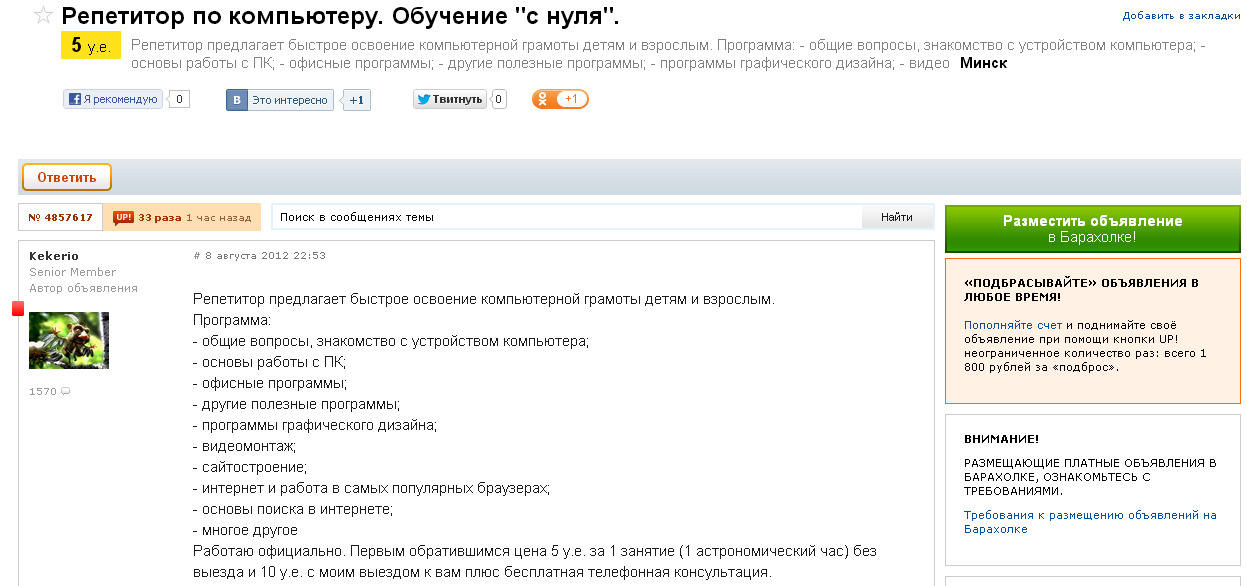
Task: Open Kekerio's avatar image
Action: (x=69, y=340)
